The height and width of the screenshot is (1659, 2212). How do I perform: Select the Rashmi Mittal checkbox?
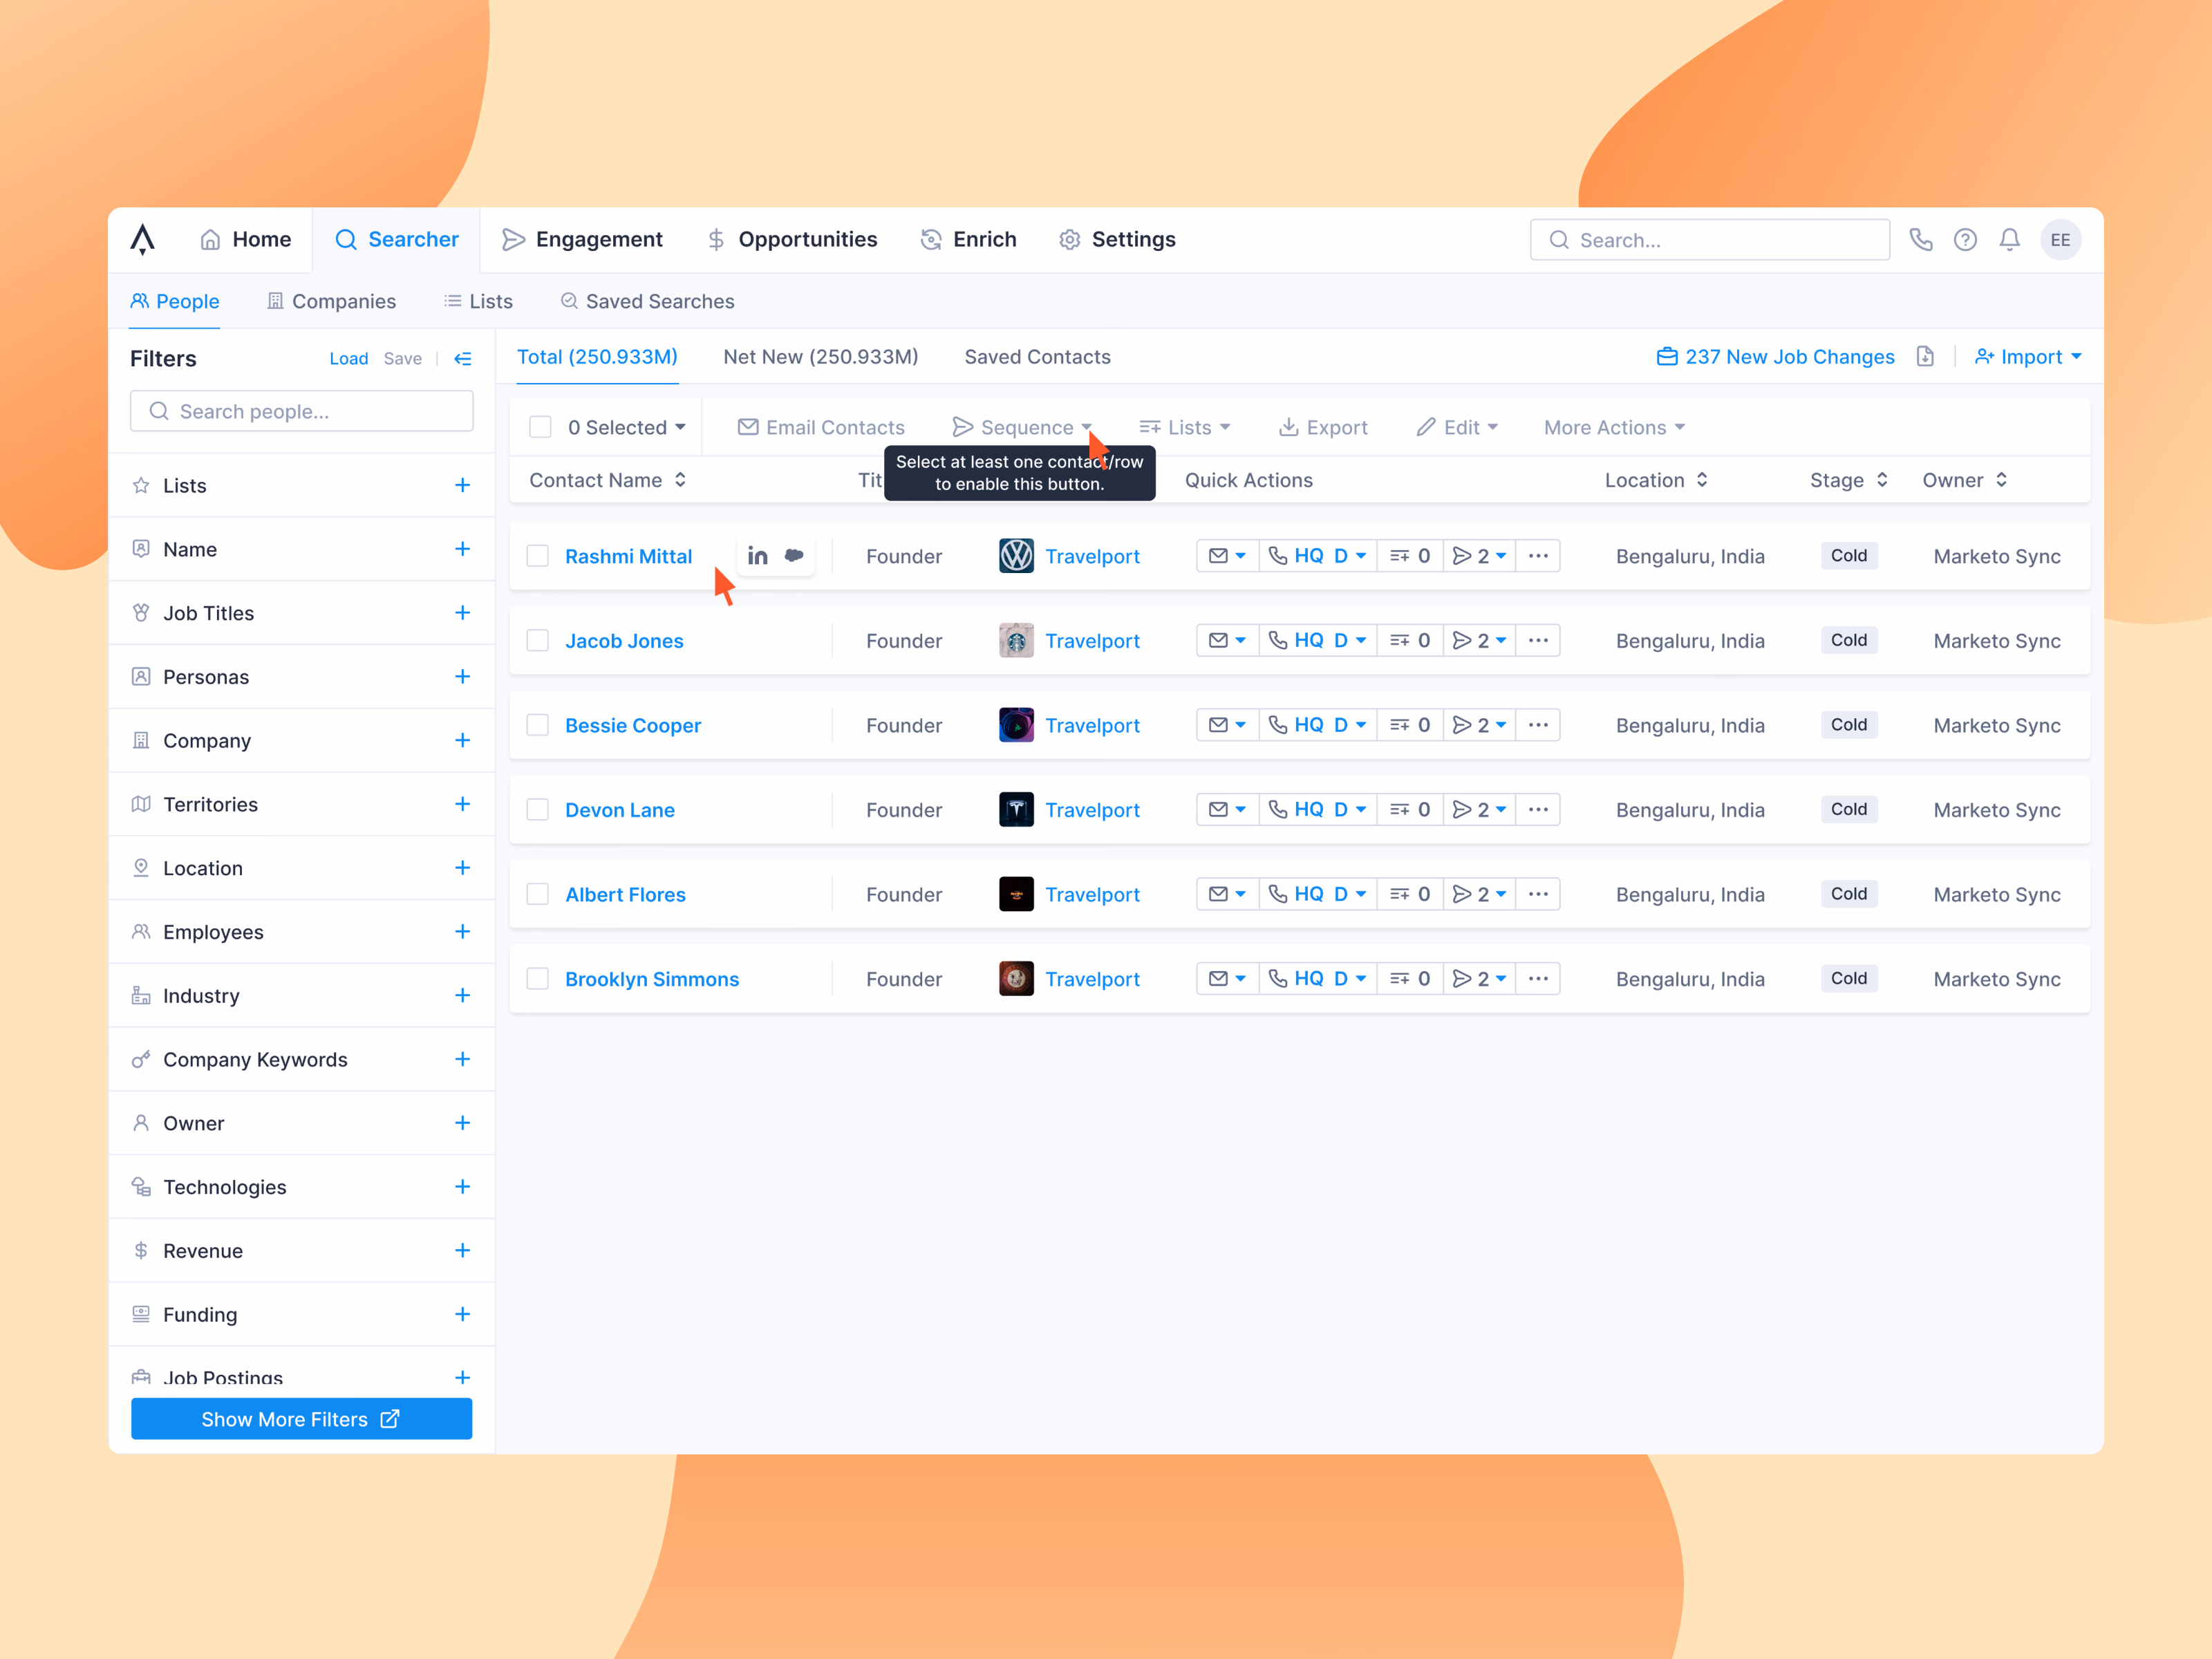click(538, 556)
